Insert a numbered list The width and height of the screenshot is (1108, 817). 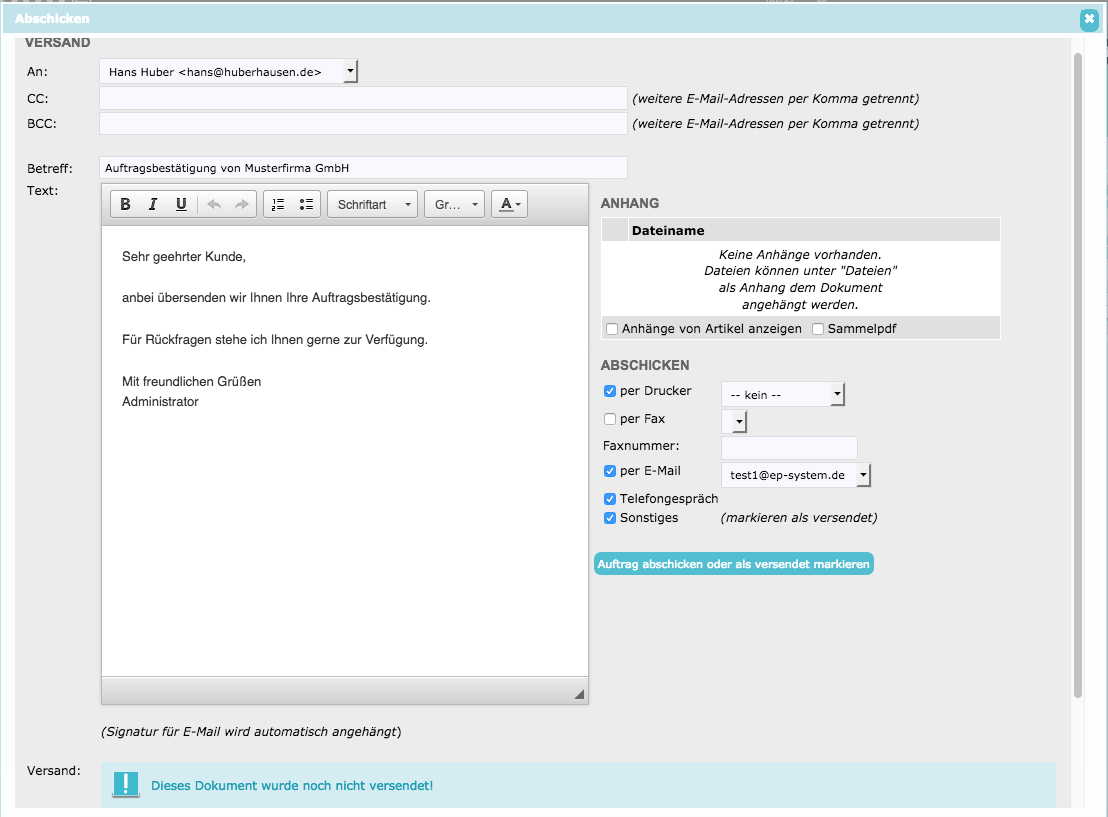pyautogui.click(x=278, y=204)
